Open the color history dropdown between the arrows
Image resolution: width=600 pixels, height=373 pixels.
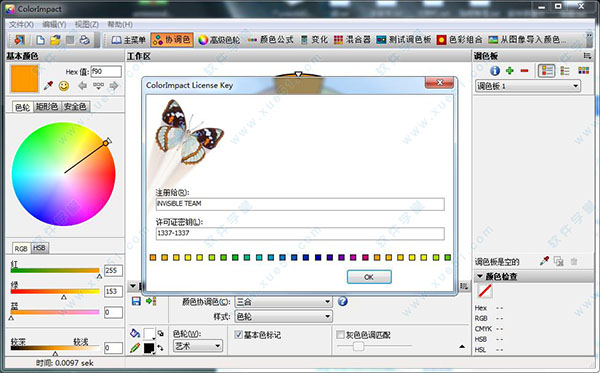click(98, 86)
